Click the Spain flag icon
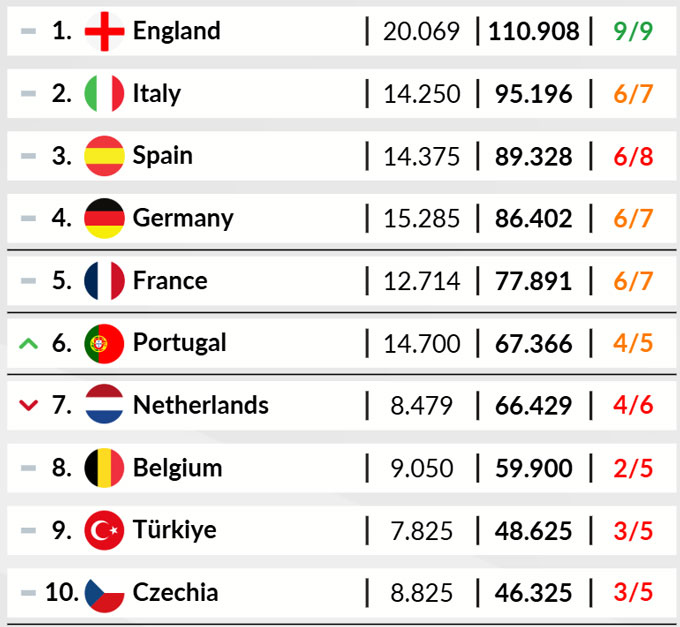 (x=104, y=156)
